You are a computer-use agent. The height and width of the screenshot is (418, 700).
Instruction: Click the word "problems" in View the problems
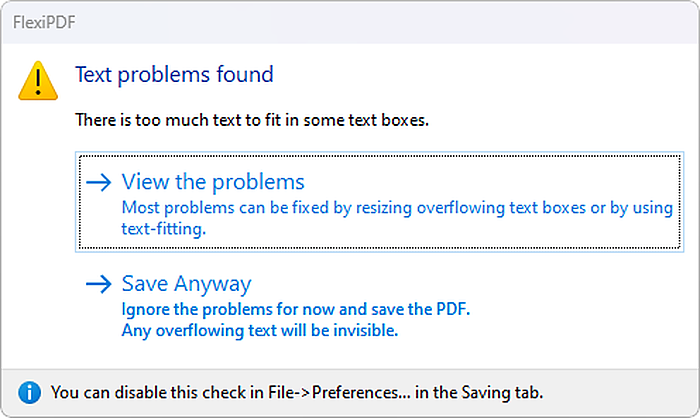(x=258, y=183)
